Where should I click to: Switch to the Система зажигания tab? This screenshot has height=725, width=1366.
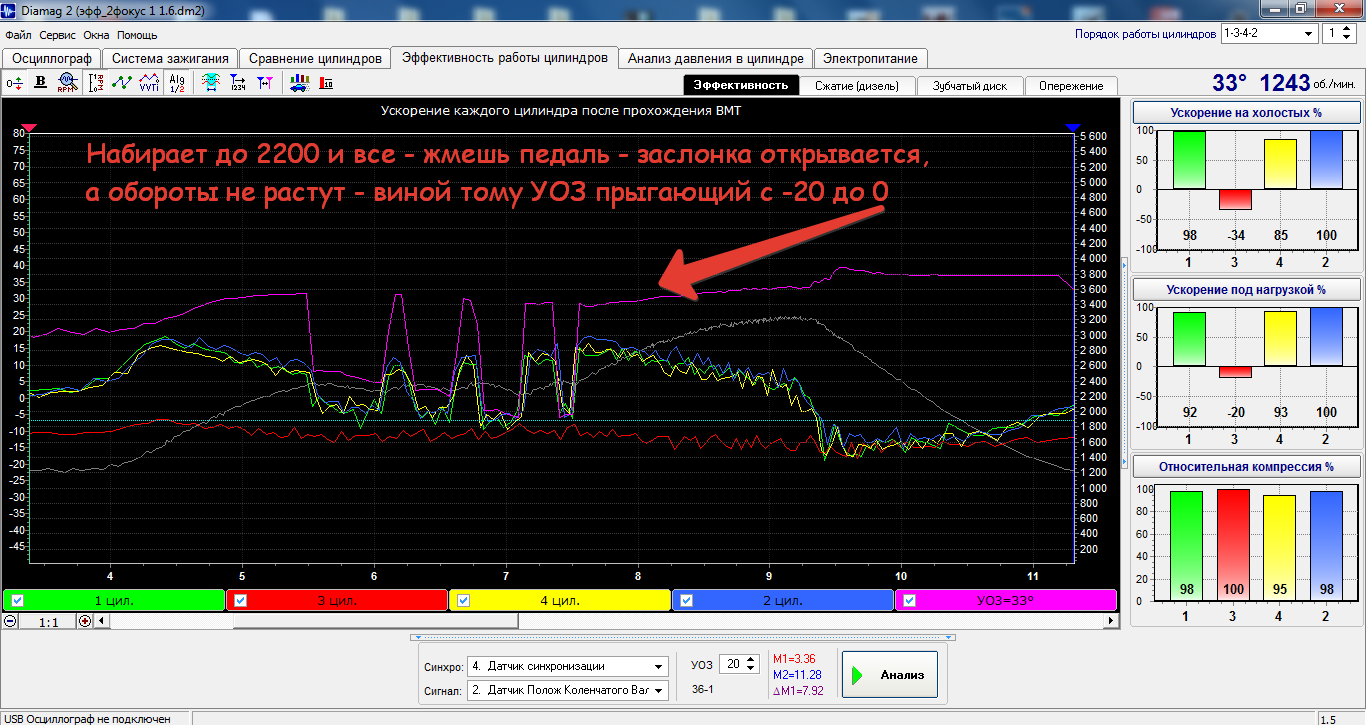click(170, 58)
